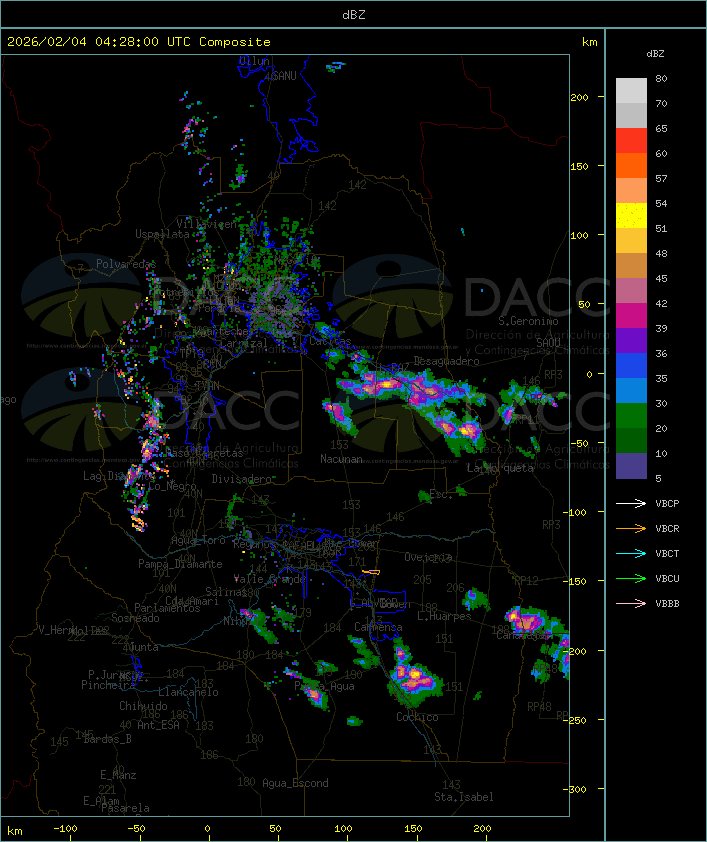Viewport: 707px width, 842px height.
Task: Click the storm cell north of Cochico
Action: point(414,674)
